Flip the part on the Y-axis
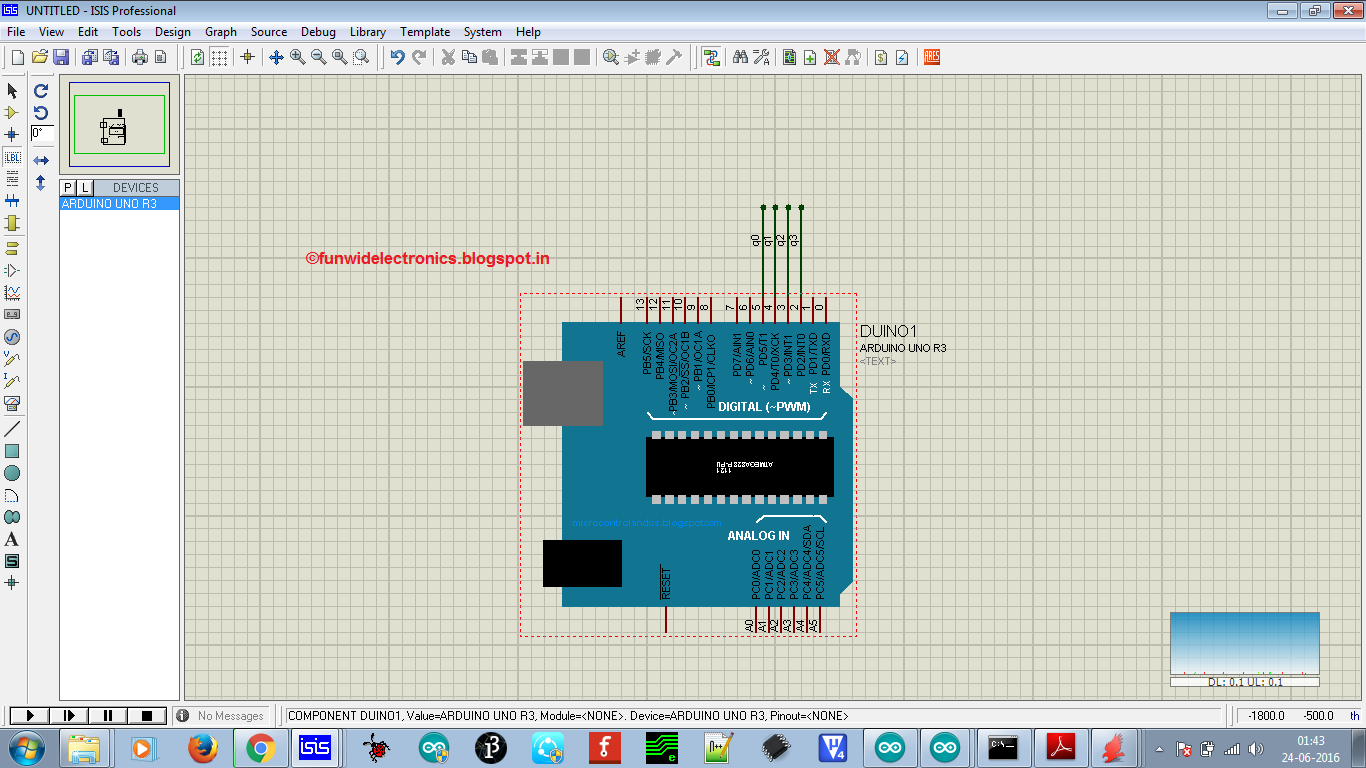Screen dimensions: 1366x768 41,183
